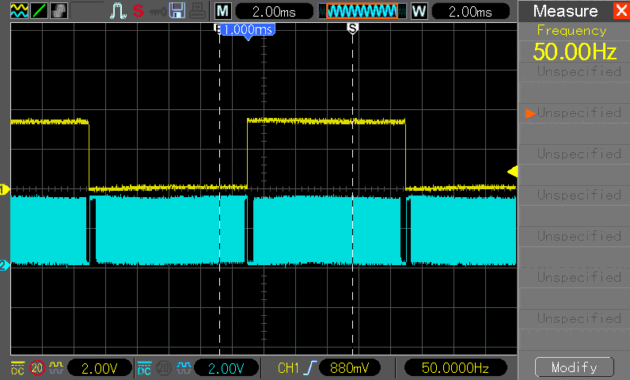630x380 pixels.
Task: Click the cyan CH2 DC coupling icon
Action: click(x=144, y=368)
